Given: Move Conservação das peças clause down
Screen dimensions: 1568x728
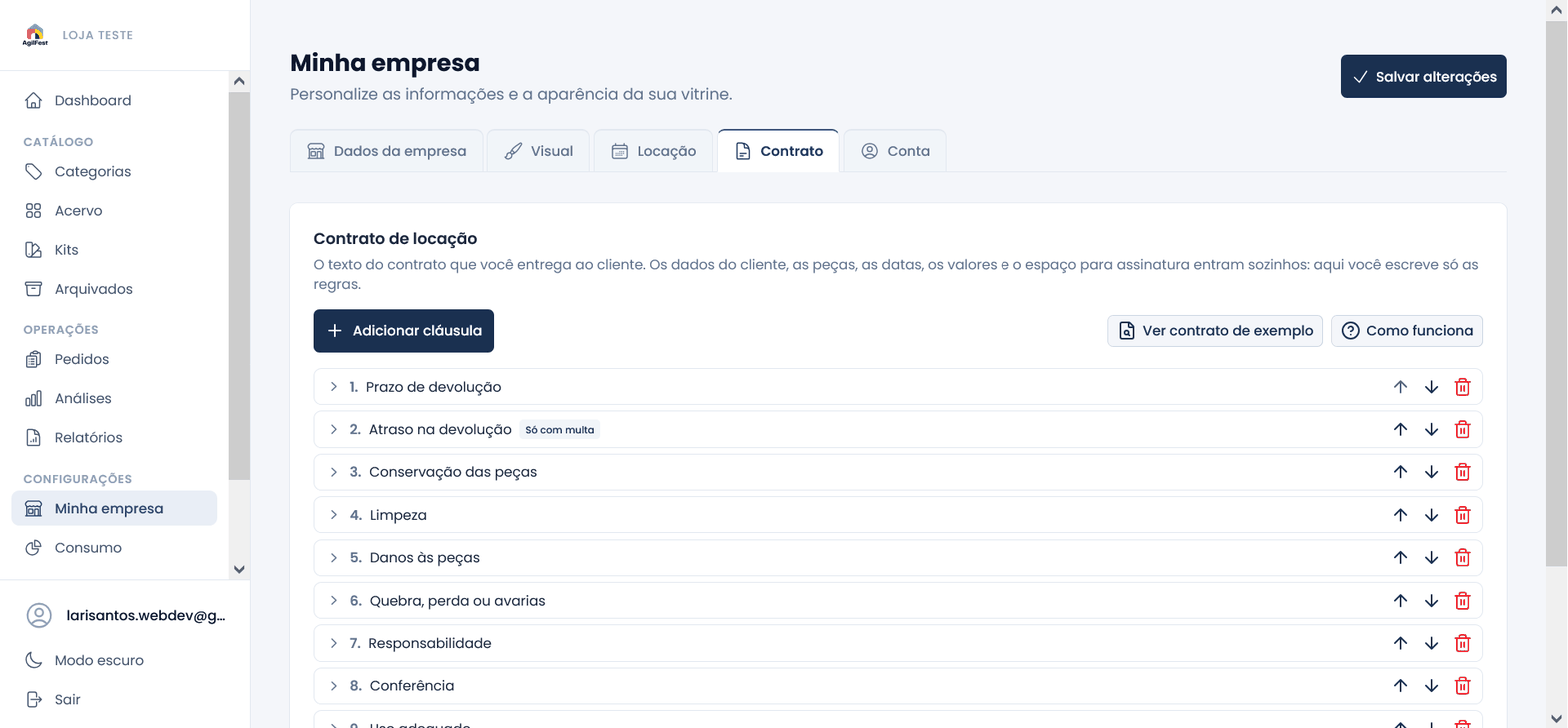Looking at the screenshot, I should [x=1431, y=472].
